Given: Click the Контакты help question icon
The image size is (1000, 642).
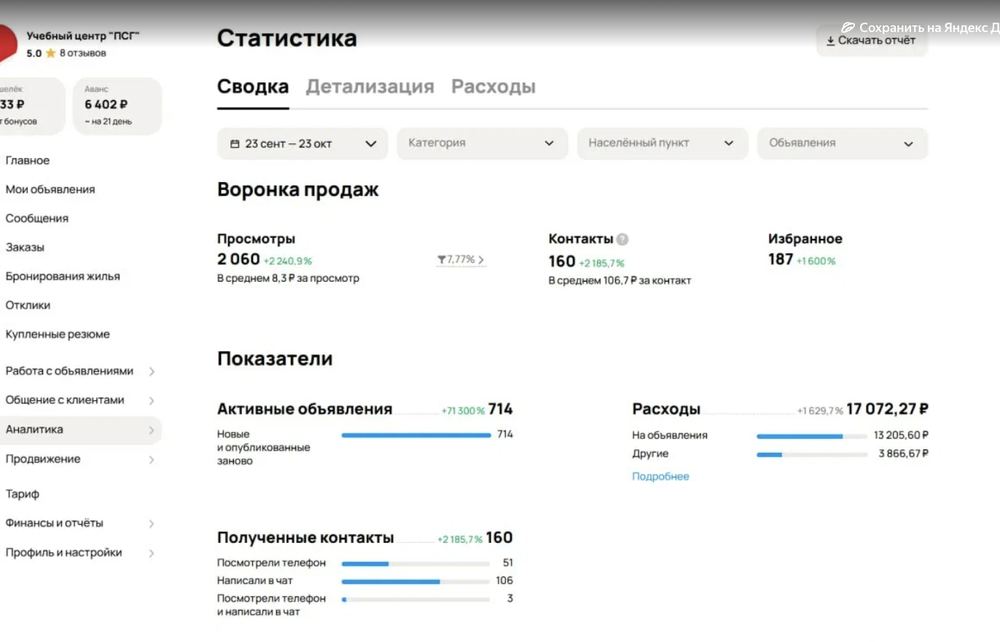Looking at the screenshot, I should 622,239.
